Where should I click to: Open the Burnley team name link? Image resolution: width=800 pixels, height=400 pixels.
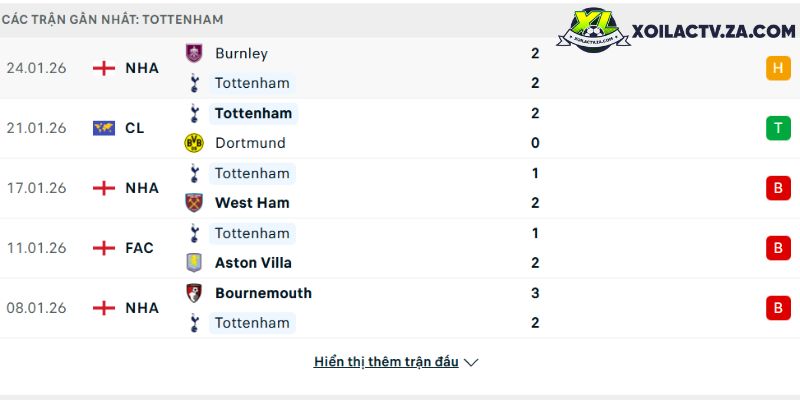[x=241, y=53]
